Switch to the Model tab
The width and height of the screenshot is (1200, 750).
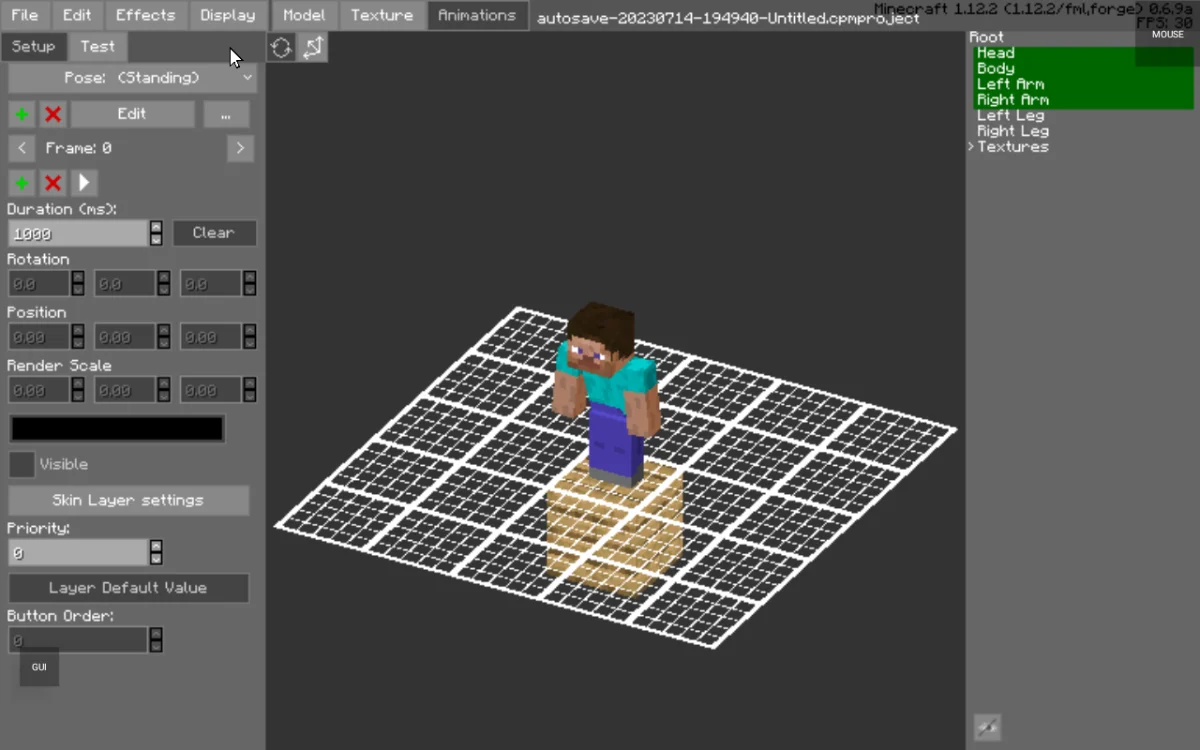304,15
